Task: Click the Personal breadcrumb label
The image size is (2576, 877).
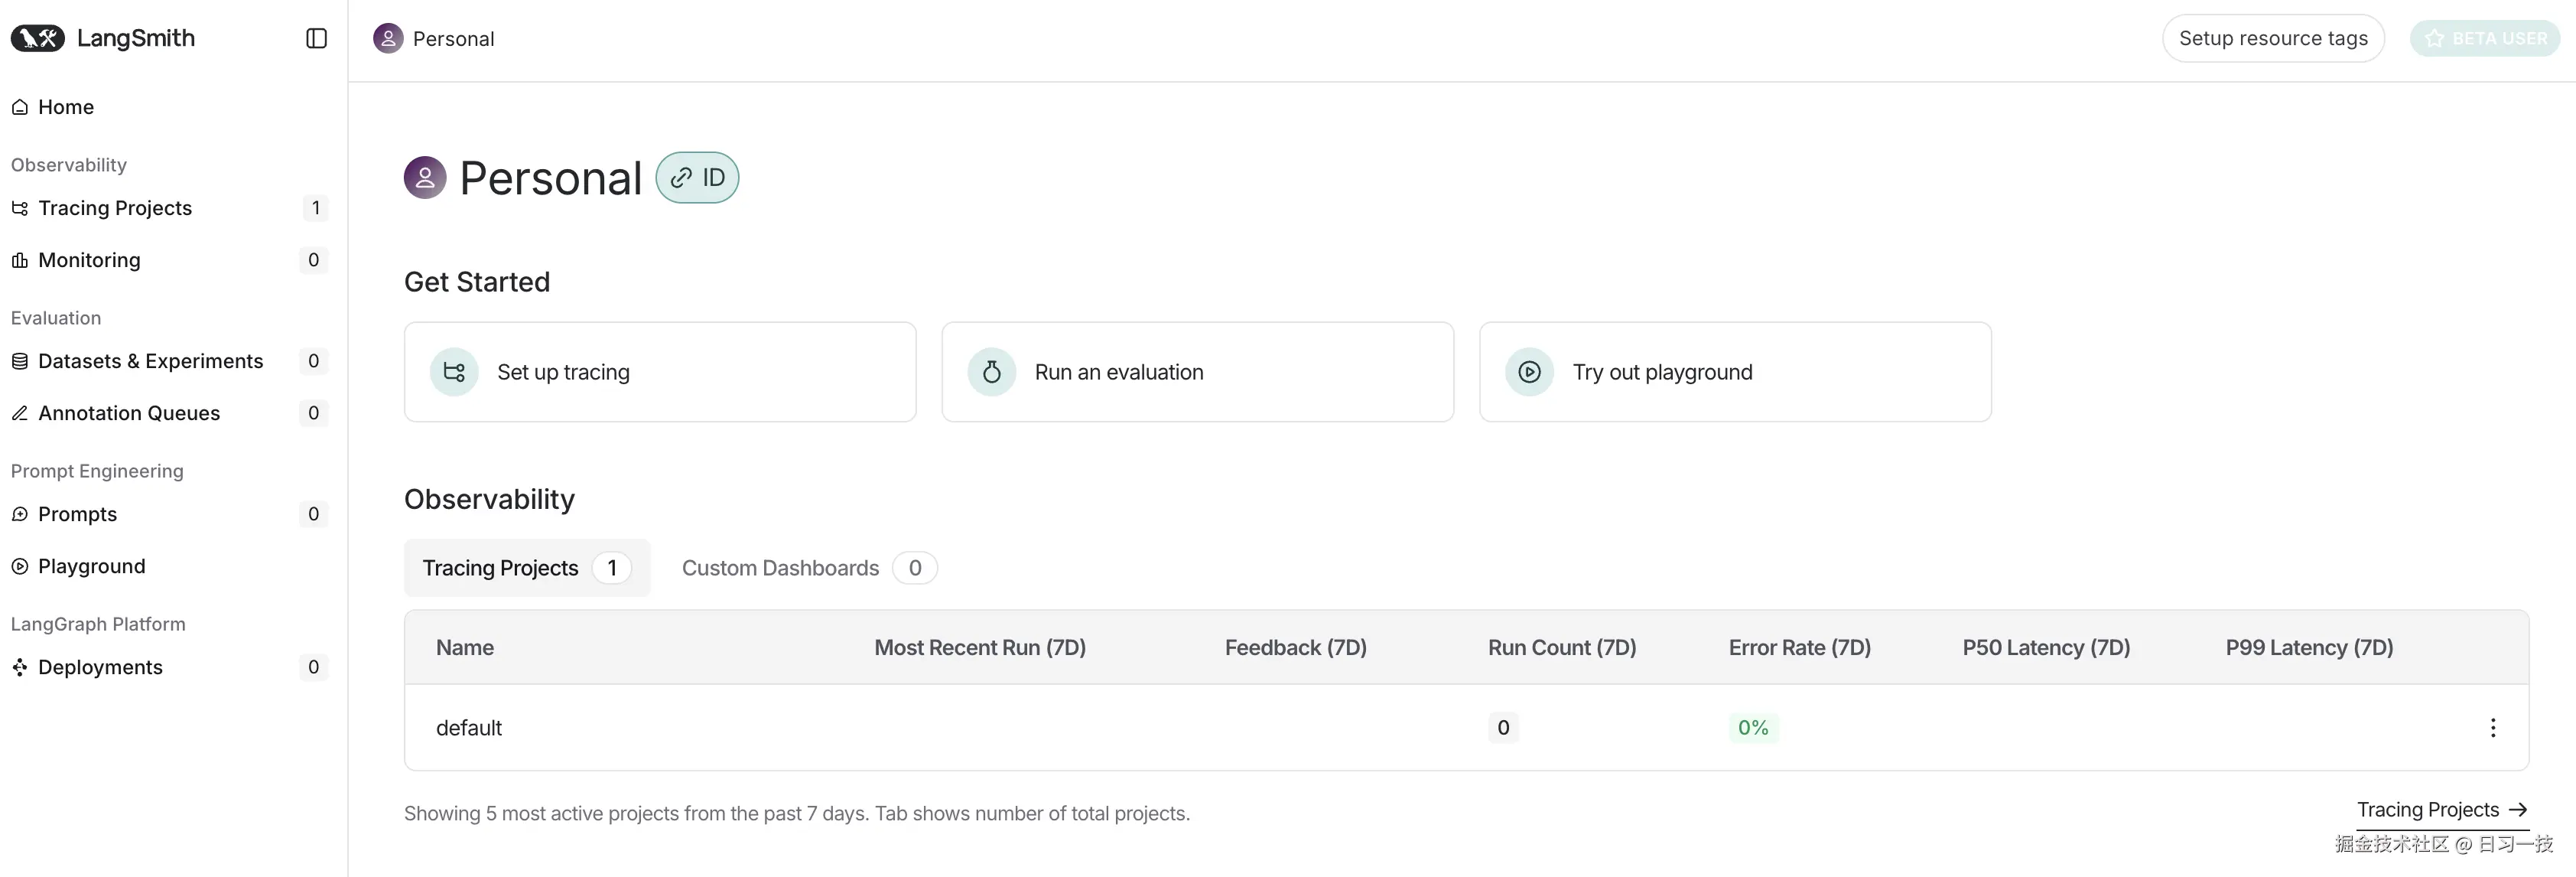Action: [x=454, y=39]
